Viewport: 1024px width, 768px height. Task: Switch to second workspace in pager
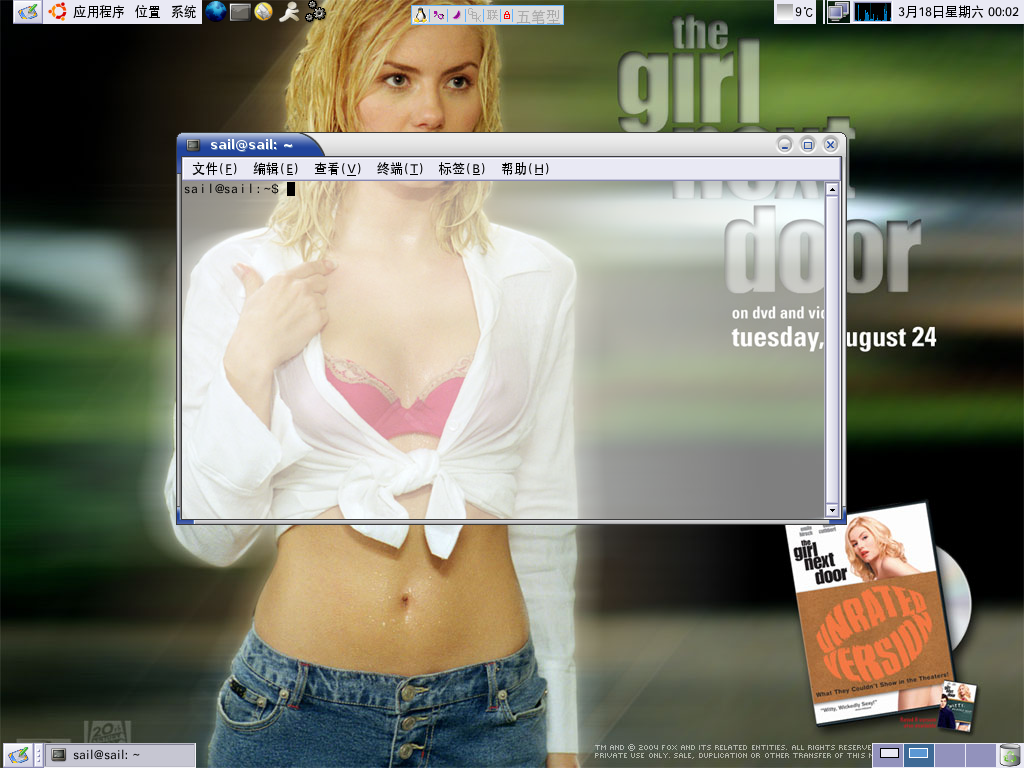pos(919,754)
